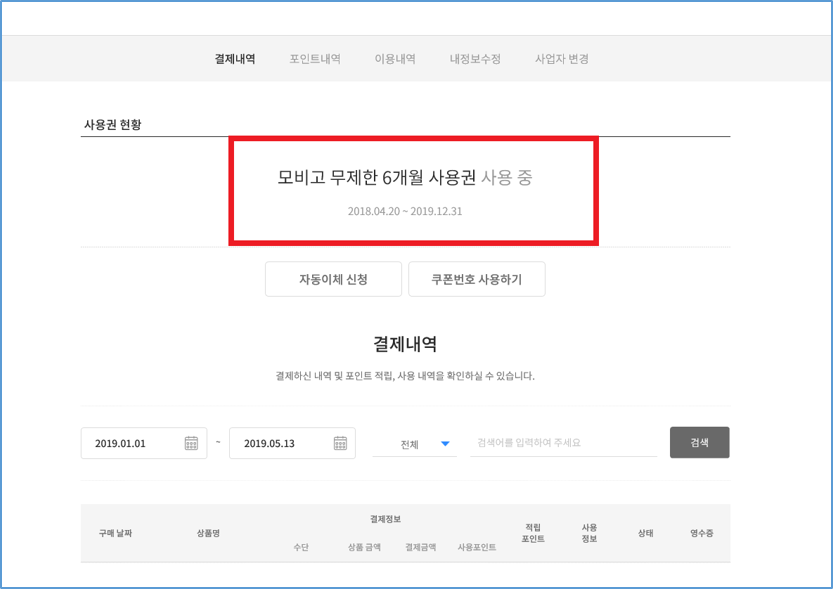The image size is (833, 589).
Task: Click the 수단 sub-column header
Action: point(301,547)
